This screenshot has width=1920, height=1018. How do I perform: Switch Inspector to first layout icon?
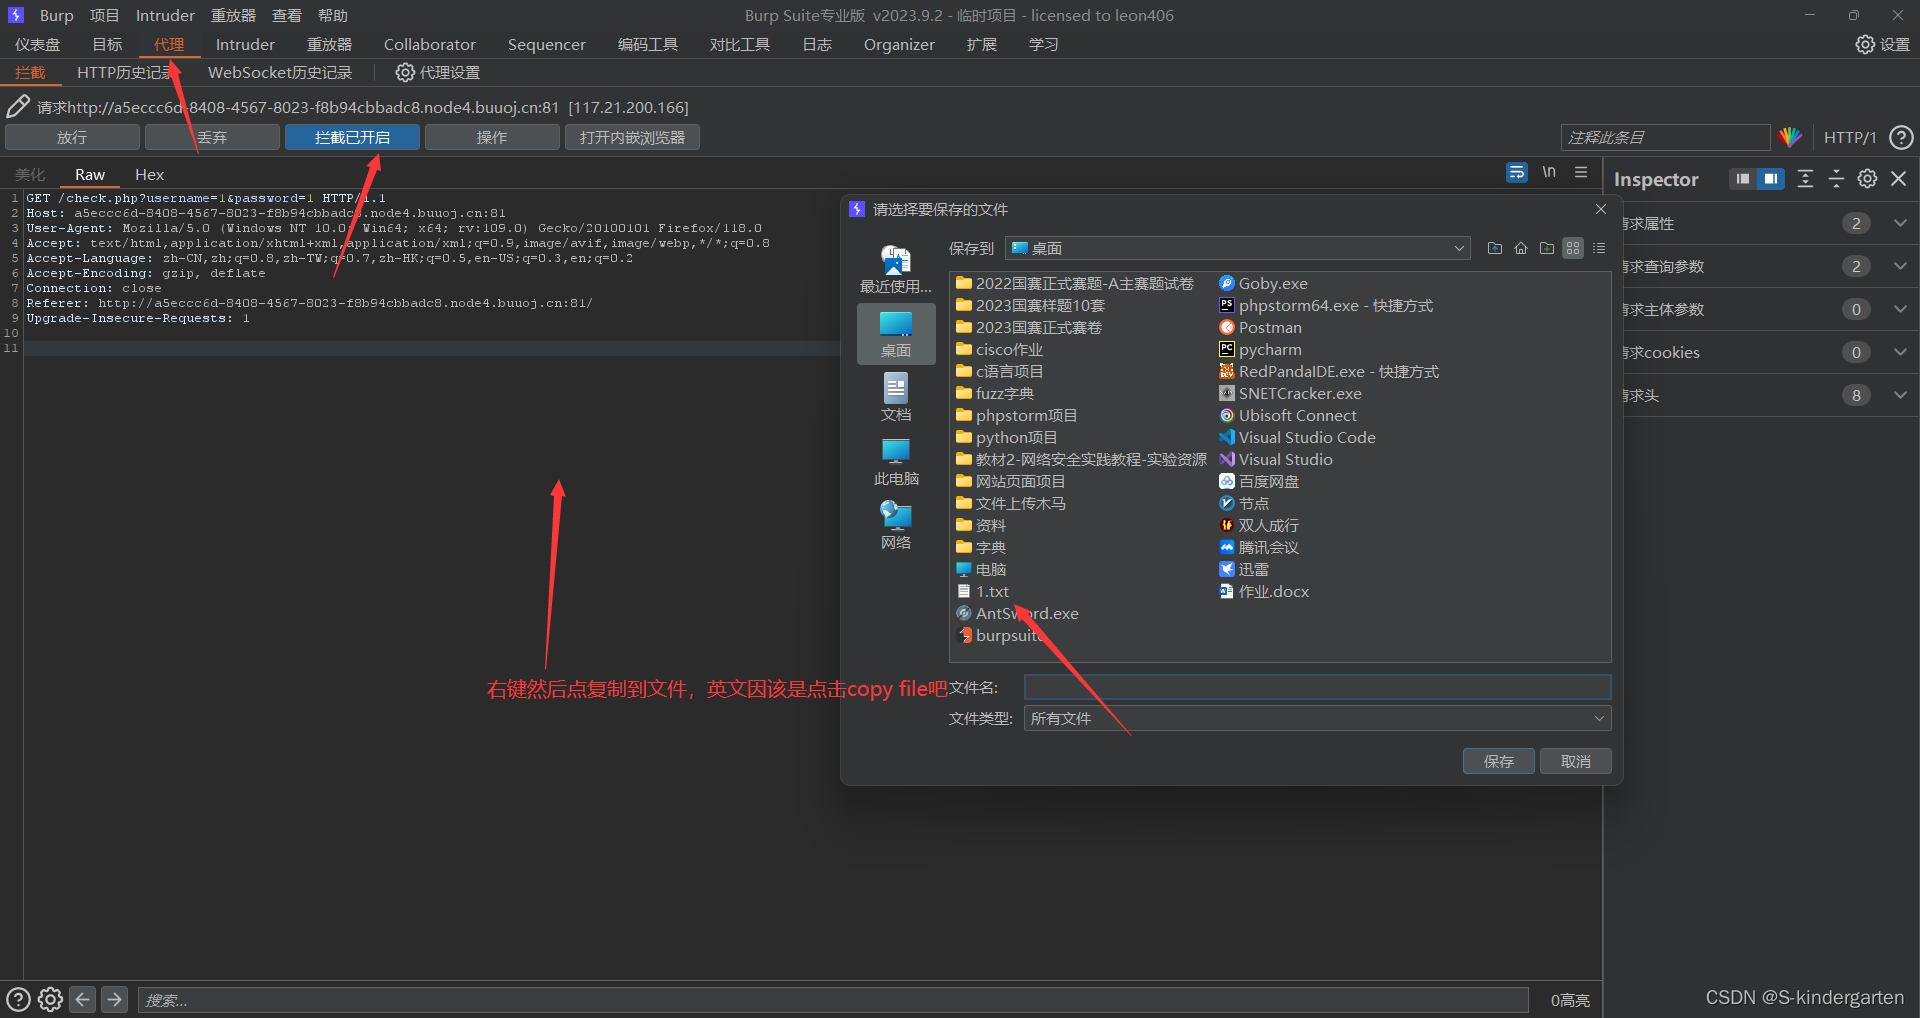1743,178
